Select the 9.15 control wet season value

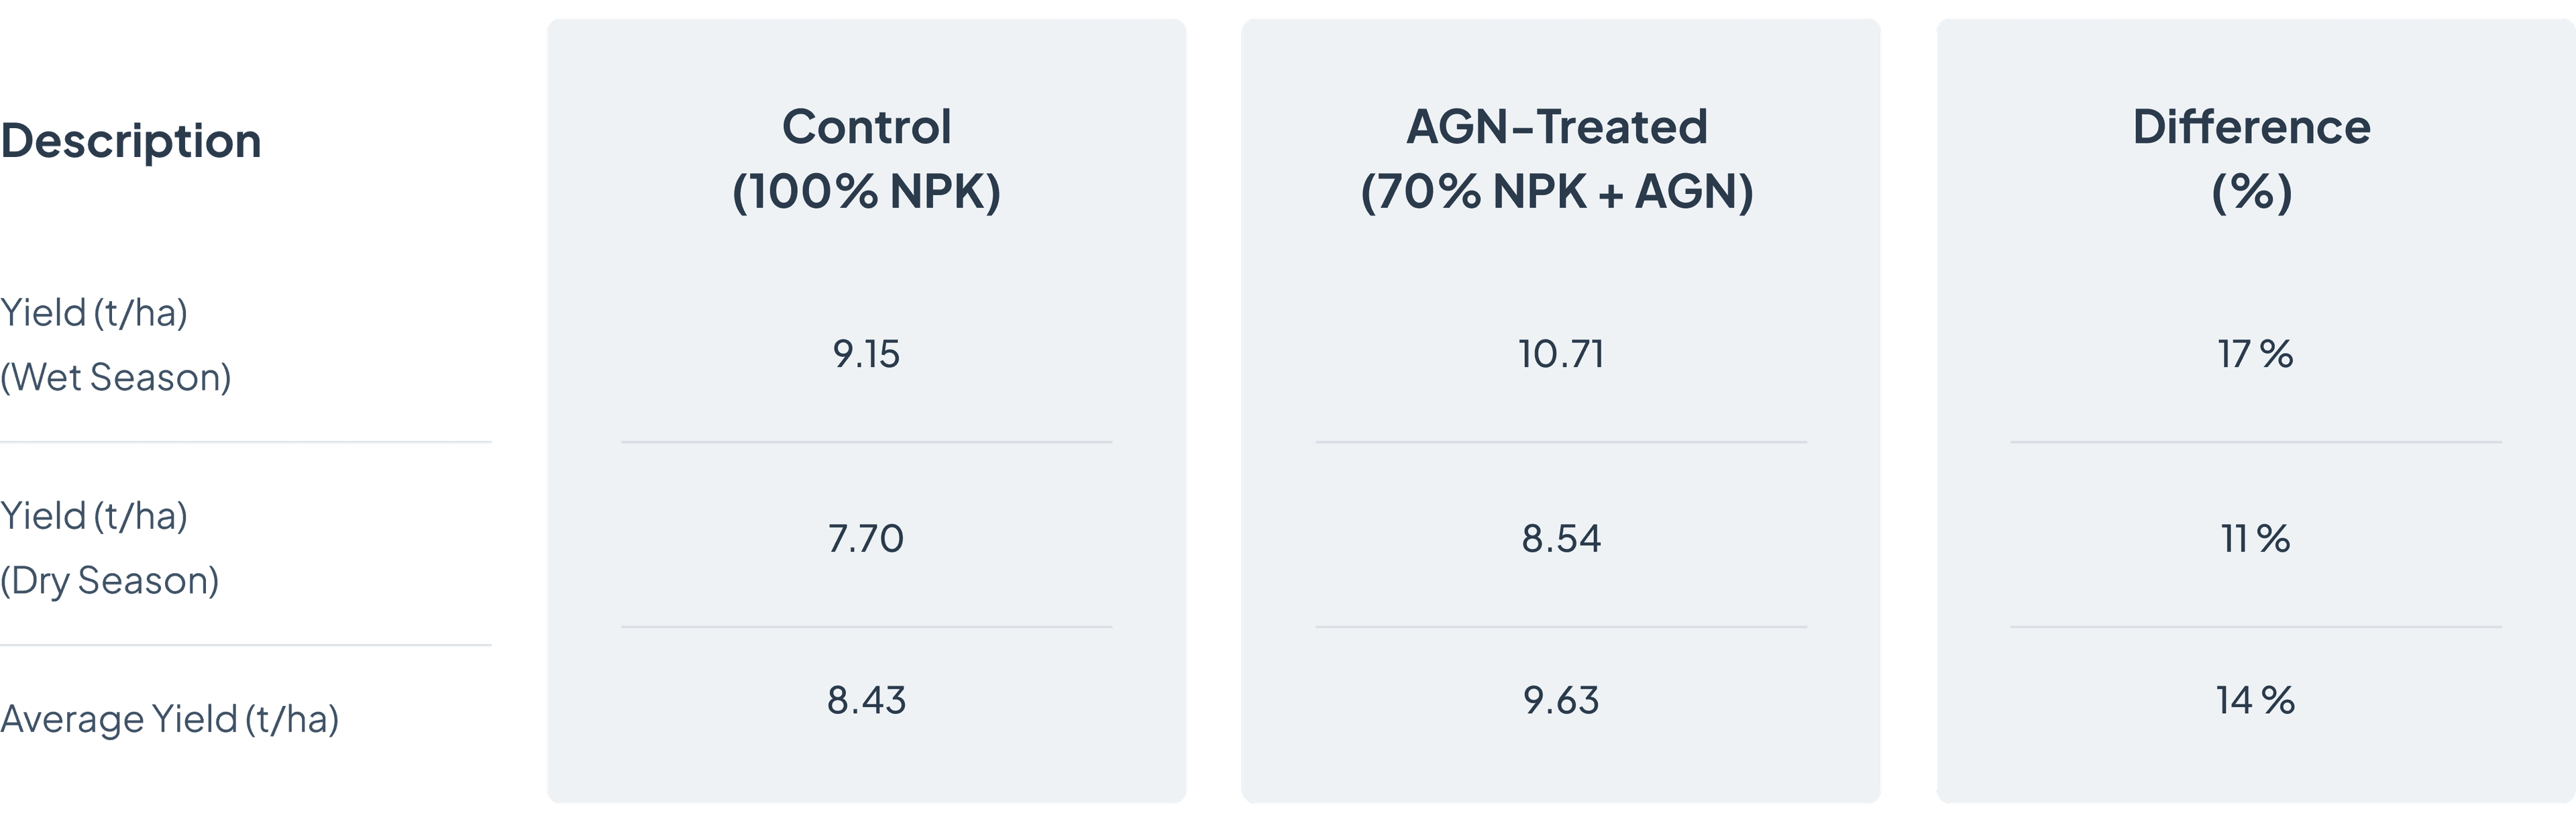tap(866, 354)
